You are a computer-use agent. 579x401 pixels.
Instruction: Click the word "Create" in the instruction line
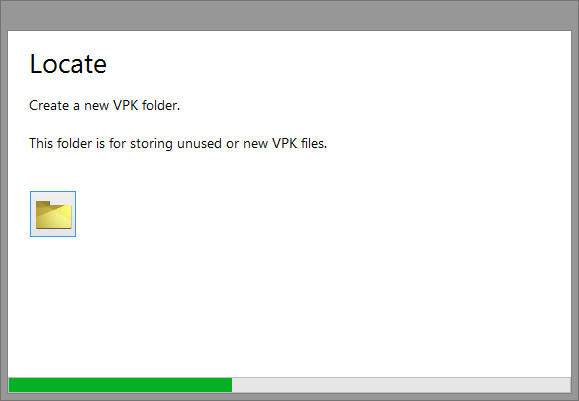[49, 106]
